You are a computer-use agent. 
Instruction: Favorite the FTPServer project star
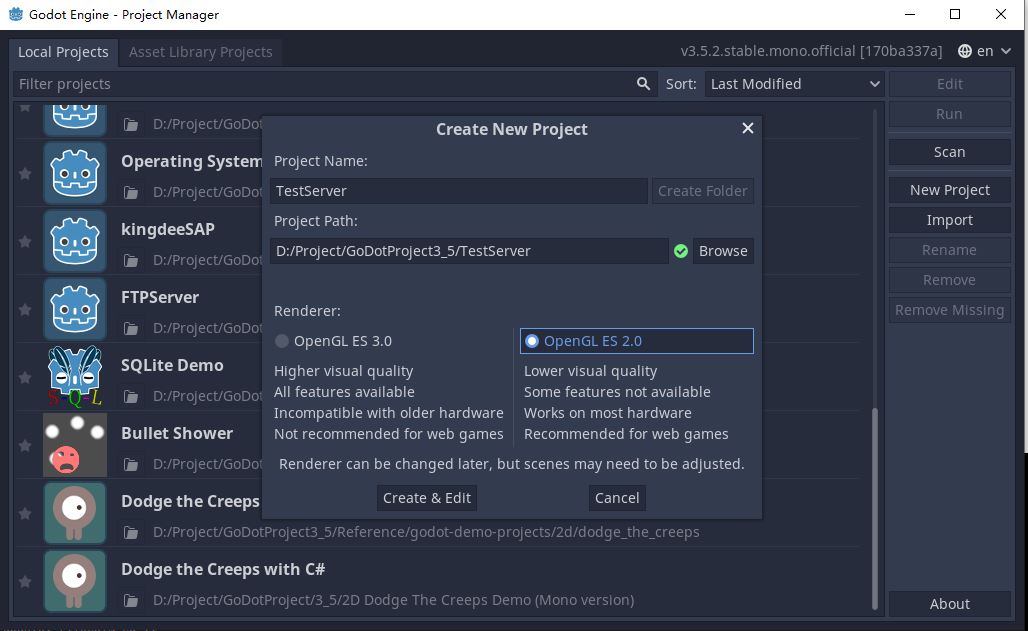pos(25,309)
